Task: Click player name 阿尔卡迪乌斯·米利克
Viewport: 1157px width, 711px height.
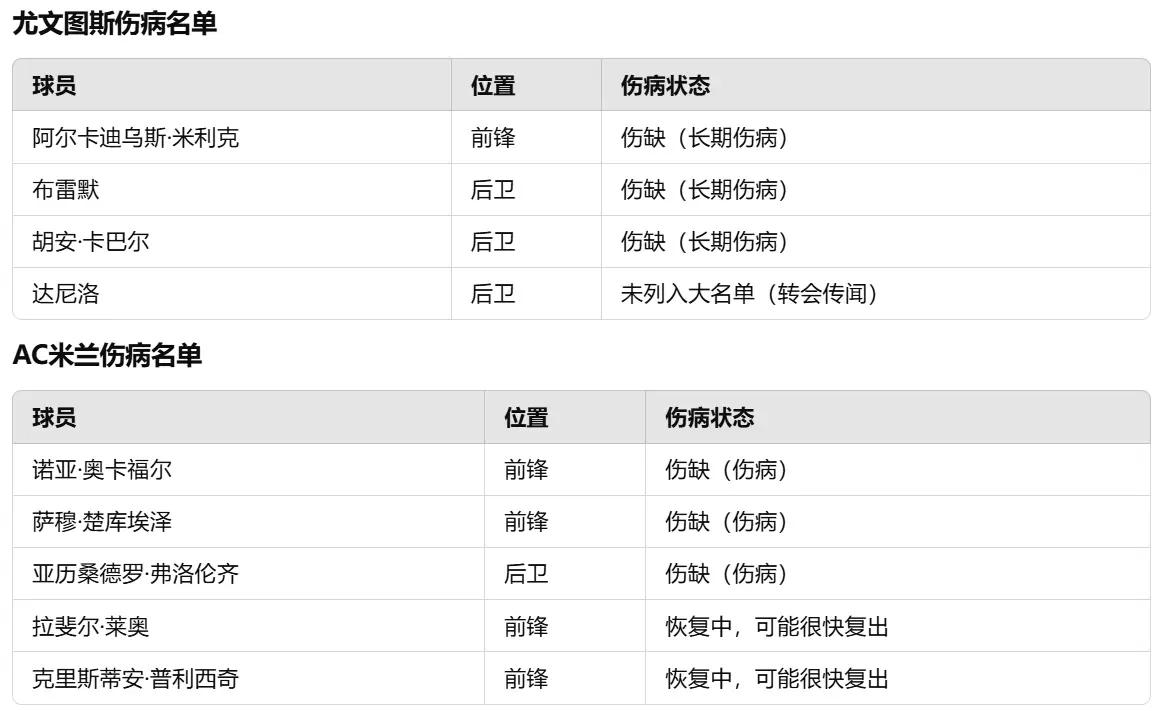Action: click(135, 138)
